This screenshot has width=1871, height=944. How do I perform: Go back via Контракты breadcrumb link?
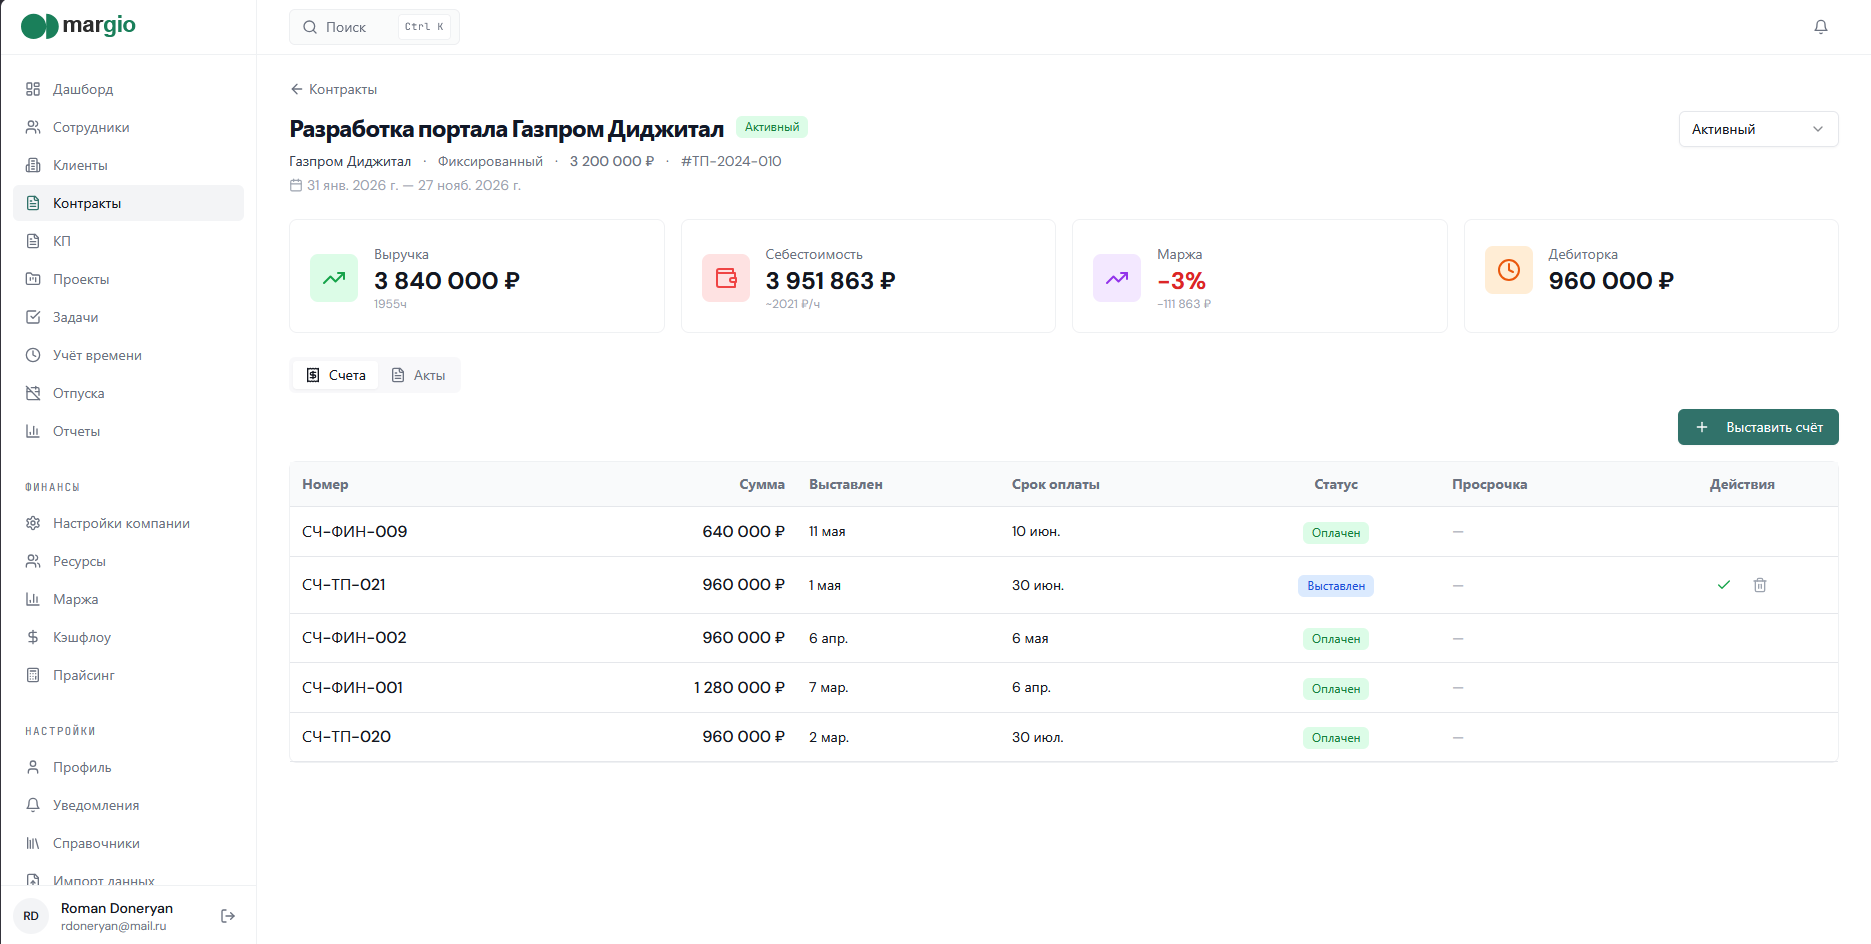333,89
